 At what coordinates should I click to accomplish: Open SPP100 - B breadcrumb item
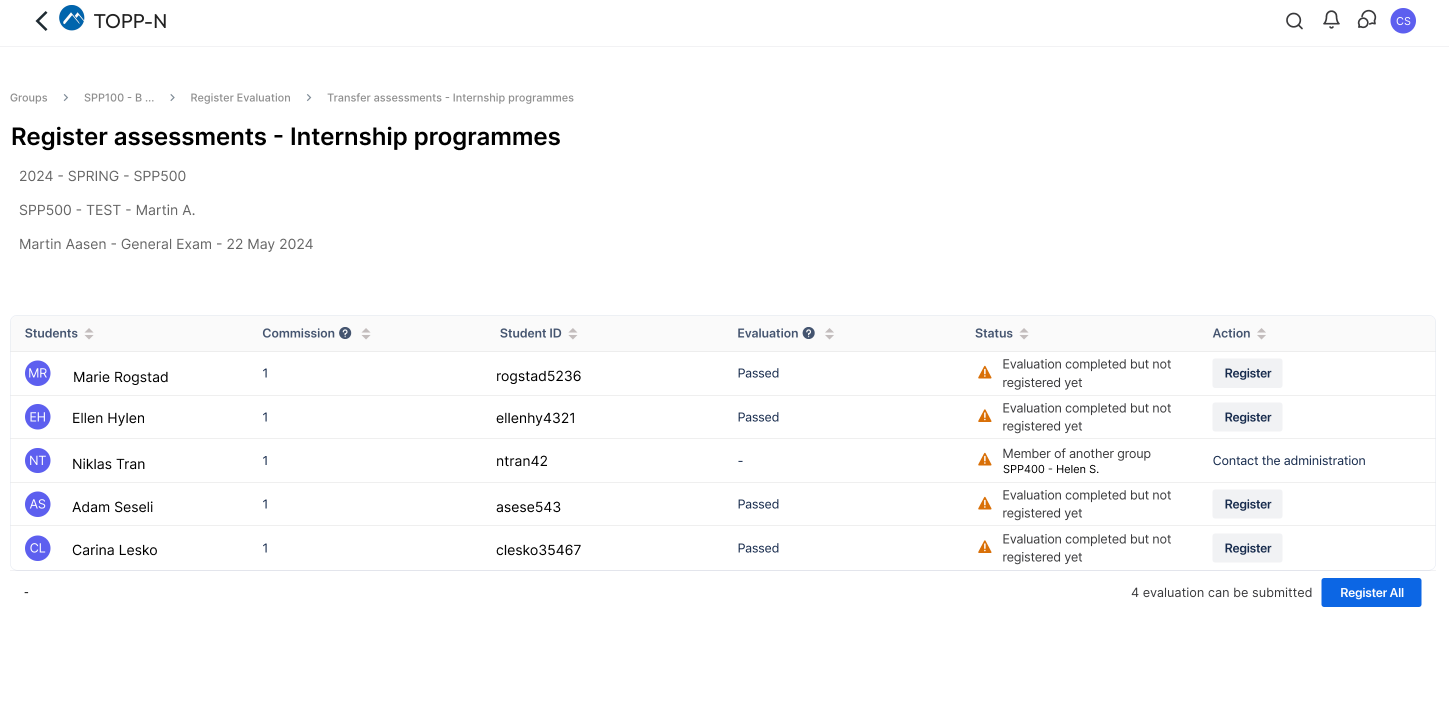119,98
